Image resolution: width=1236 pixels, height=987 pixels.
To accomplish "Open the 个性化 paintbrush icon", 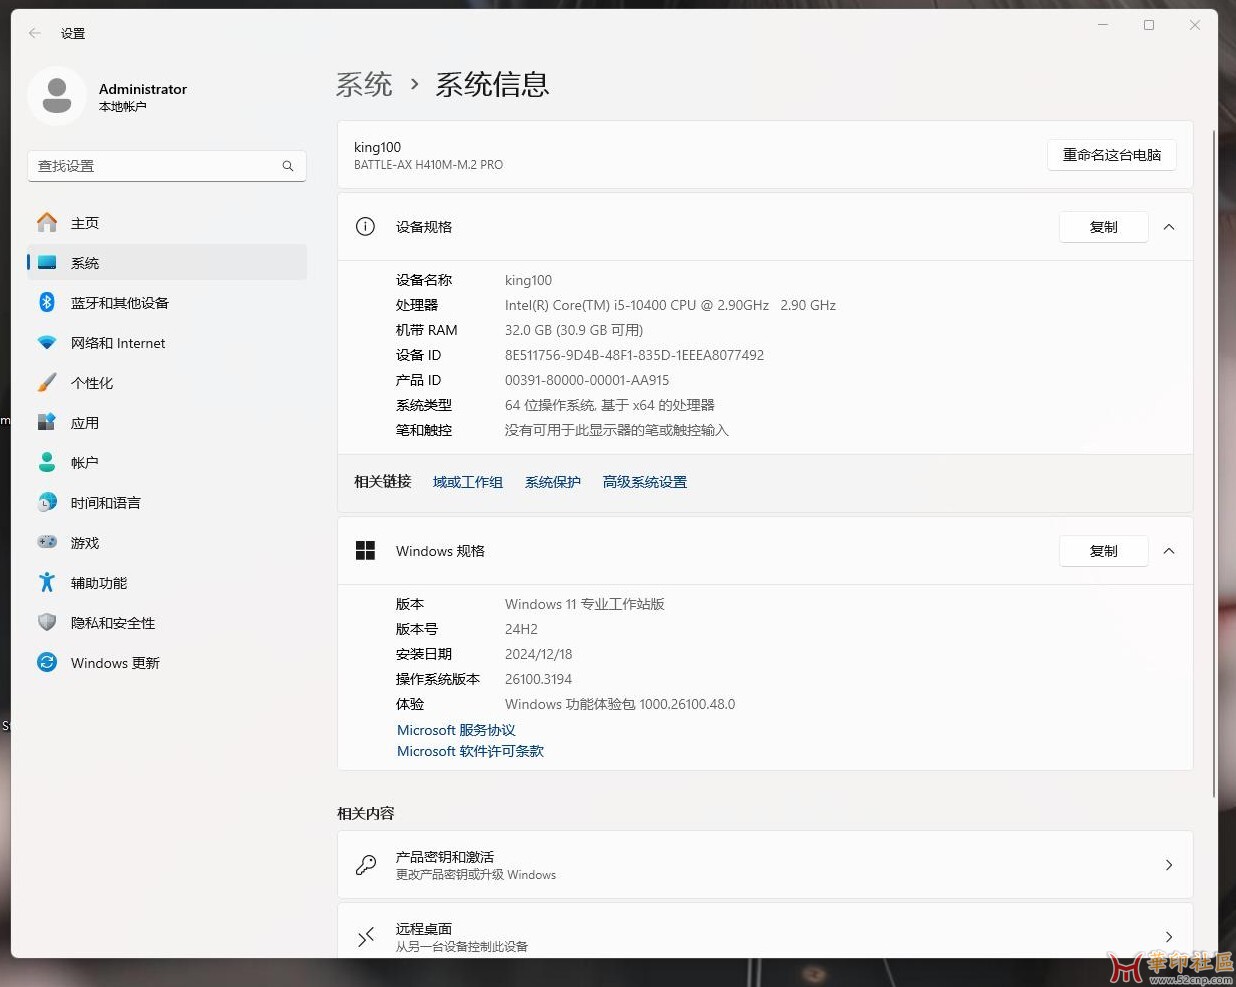I will point(47,382).
